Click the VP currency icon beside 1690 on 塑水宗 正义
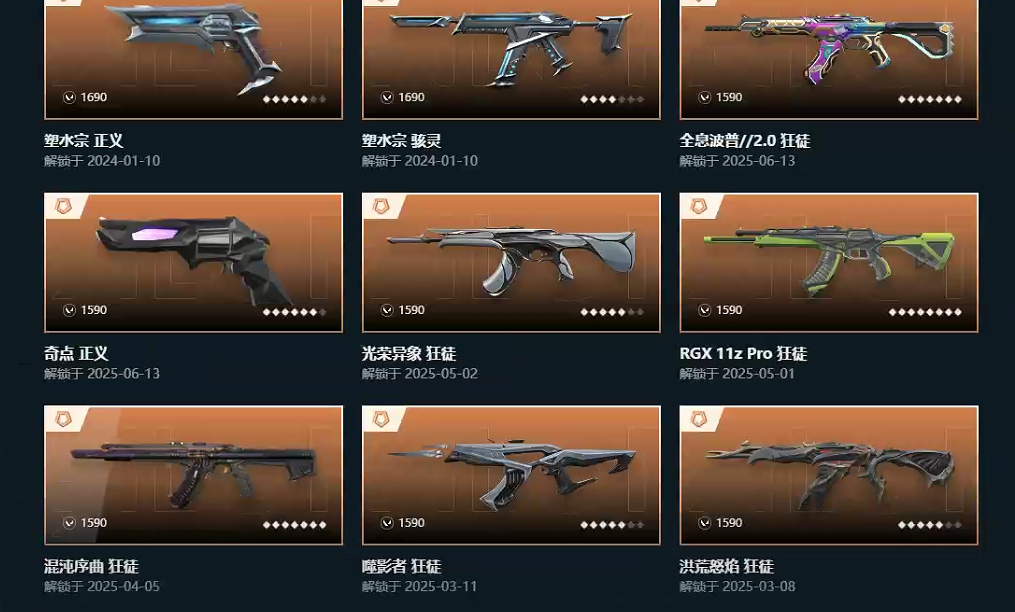This screenshot has height=612, width=1015. pyautogui.click(x=69, y=97)
